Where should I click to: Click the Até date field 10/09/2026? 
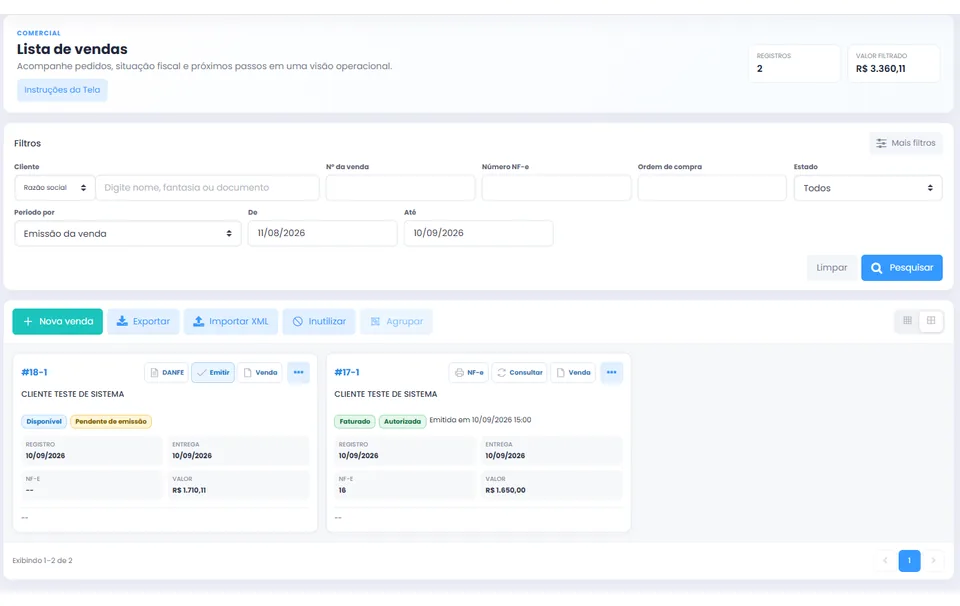click(479, 233)
